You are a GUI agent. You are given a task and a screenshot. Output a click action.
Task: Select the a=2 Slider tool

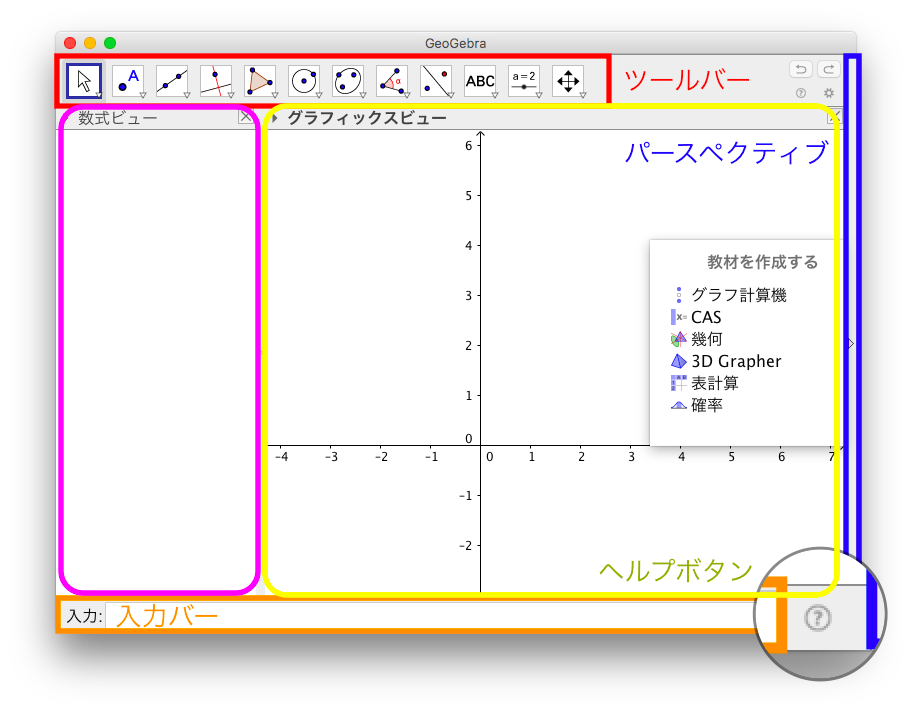tap(525, 81)
